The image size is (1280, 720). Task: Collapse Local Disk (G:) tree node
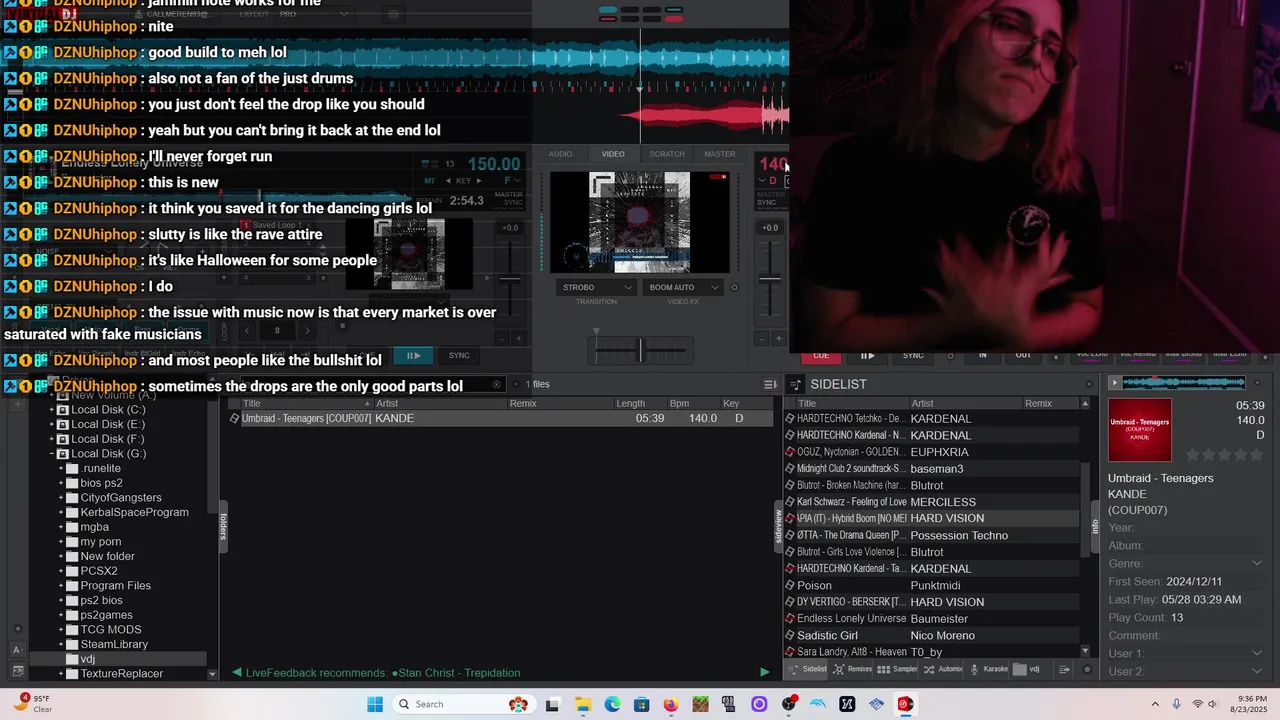(50, 453)
